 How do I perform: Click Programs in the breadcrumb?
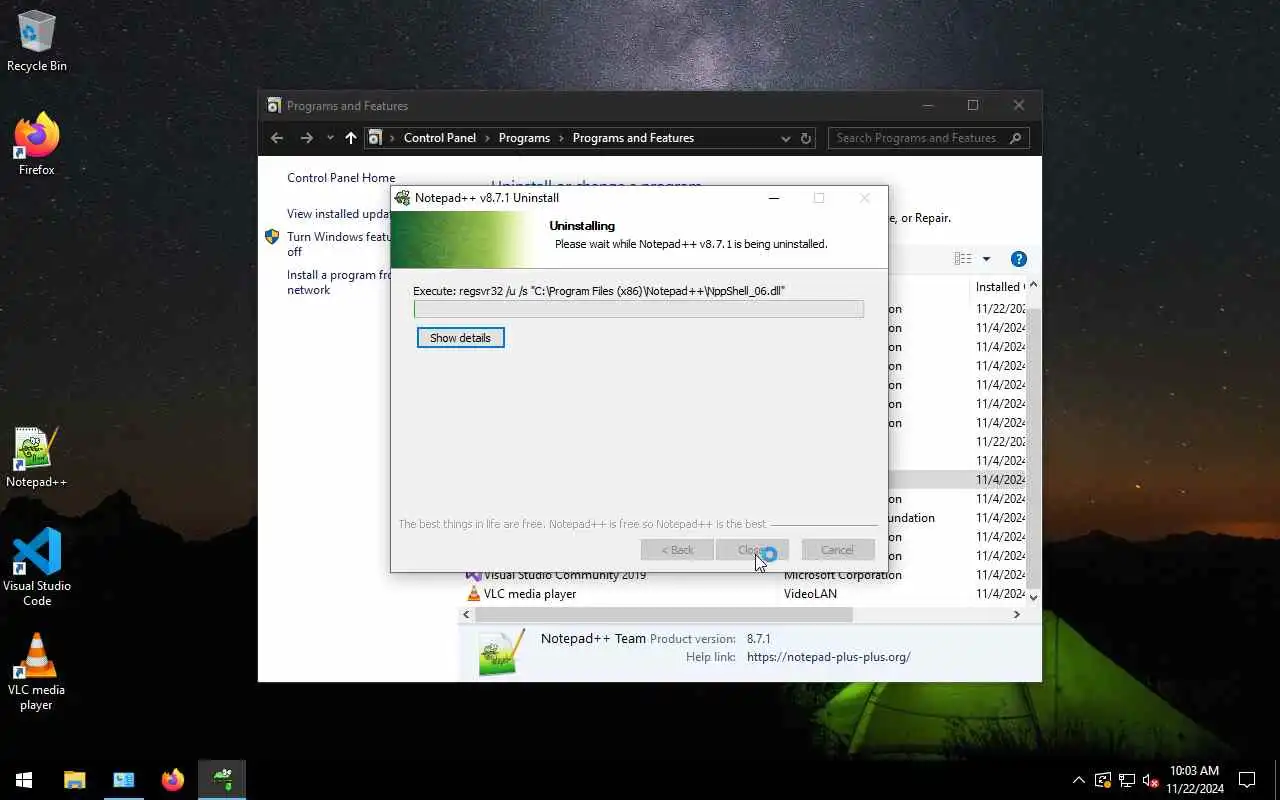524,138
